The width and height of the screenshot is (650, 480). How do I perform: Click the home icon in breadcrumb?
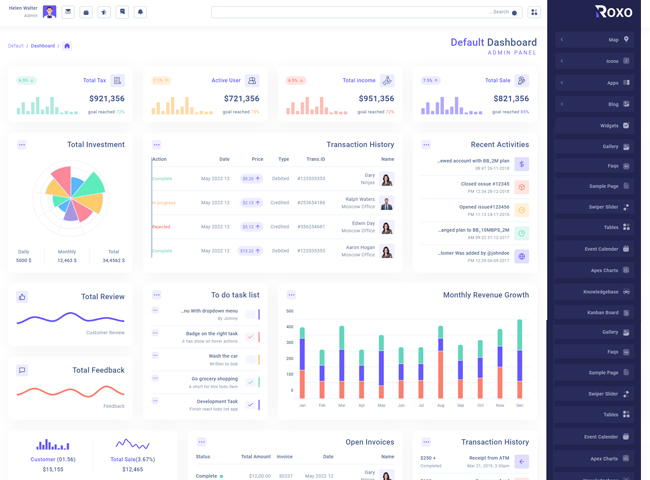pyautogui.click(x=67, y=46)
